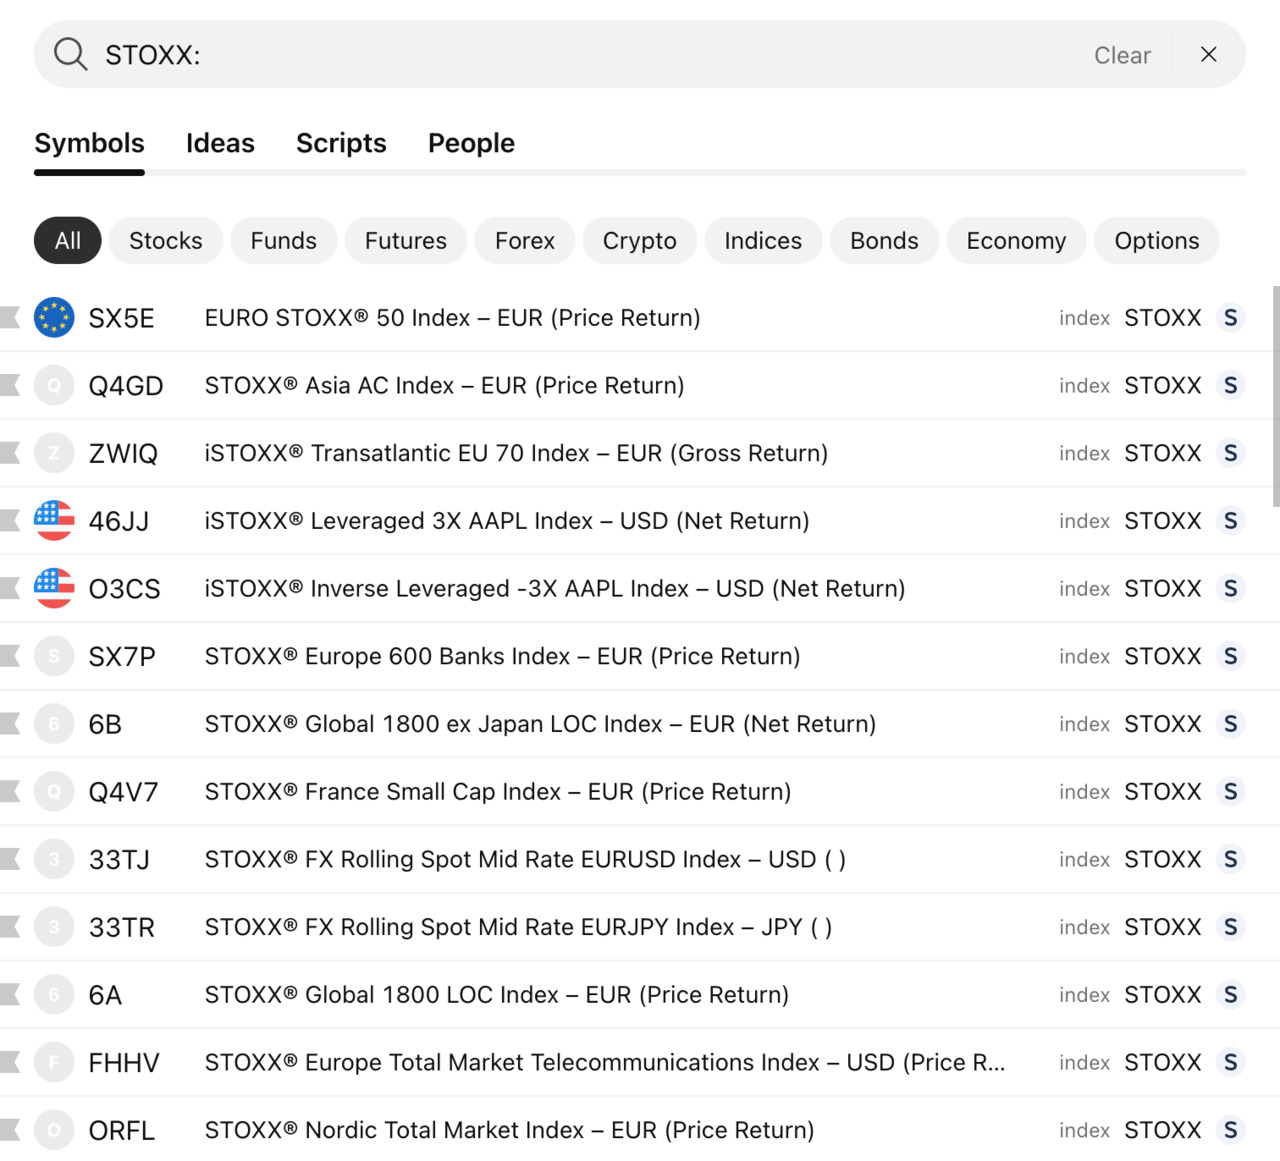Open the Scripts tab
The height and width of the screenshot is (1161, 1280).
click(x=341, y=143)
